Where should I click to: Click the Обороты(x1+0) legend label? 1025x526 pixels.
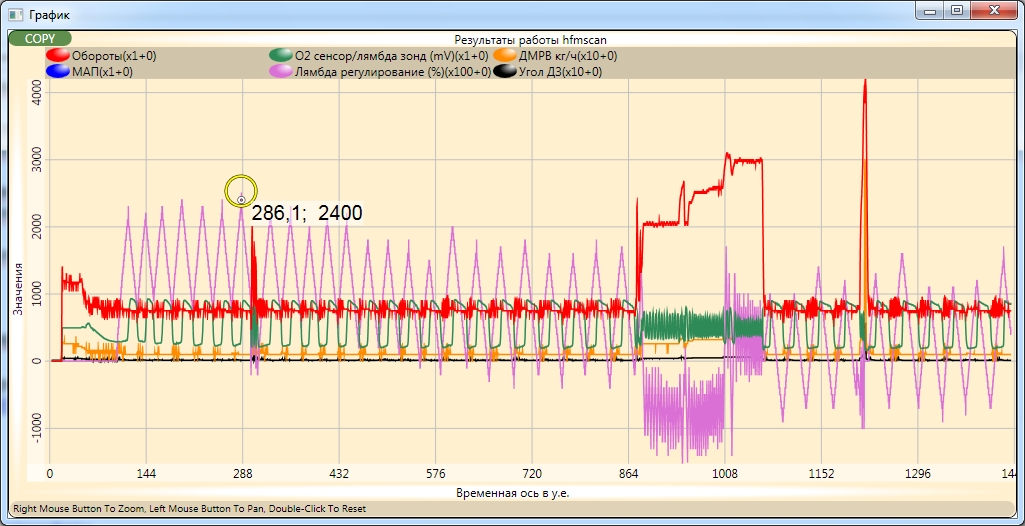[x=114, y=56]
